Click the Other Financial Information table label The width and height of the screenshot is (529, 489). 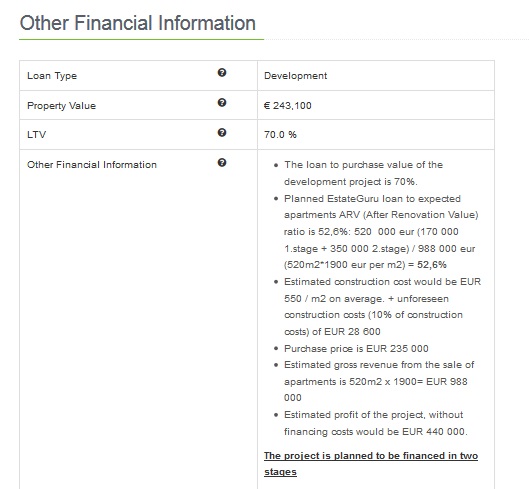point(92,165)
